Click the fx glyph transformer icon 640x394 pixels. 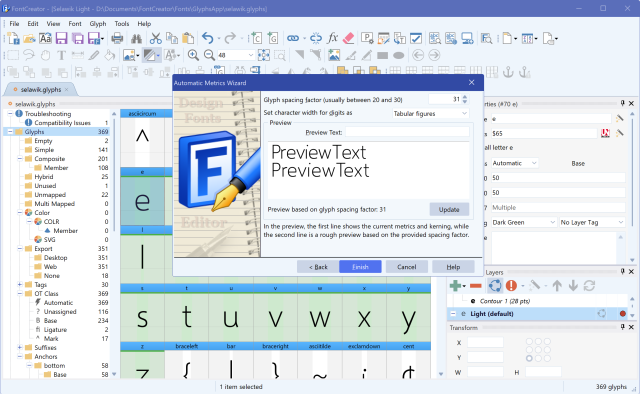pyautogui.click(x=333, y=38)
